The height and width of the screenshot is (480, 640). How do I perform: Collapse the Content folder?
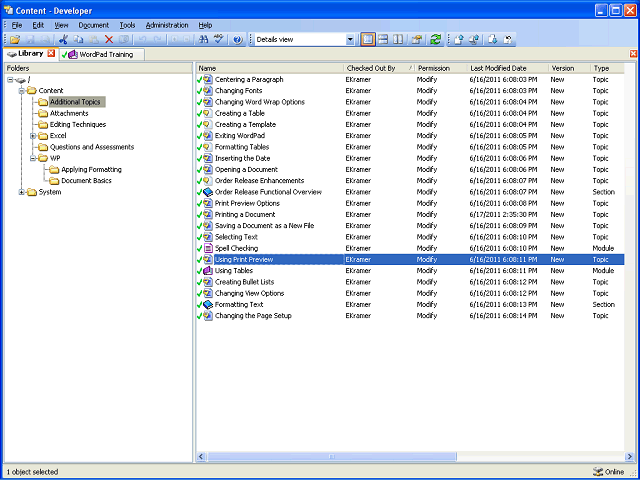(22, 91)
